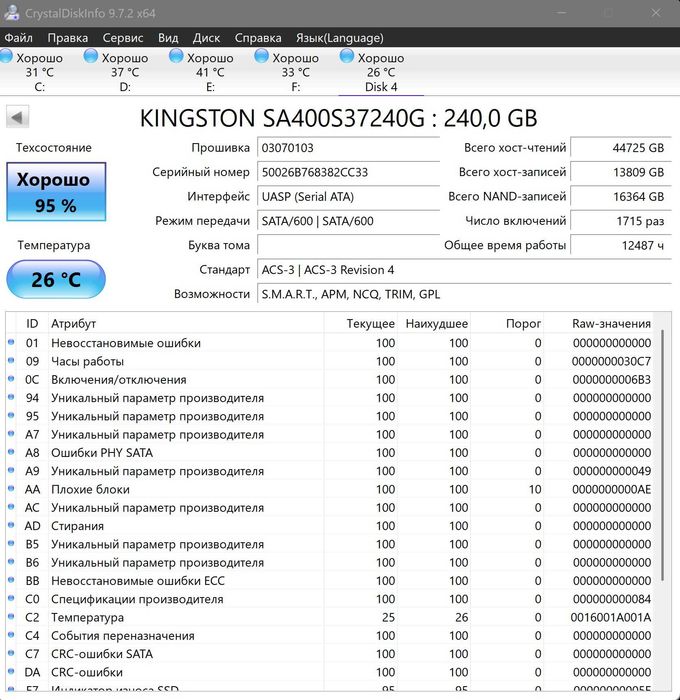Click the Стандарт field ACS-3 Revision 4
This screenshot has width=680, height=700.
(464, 270)
